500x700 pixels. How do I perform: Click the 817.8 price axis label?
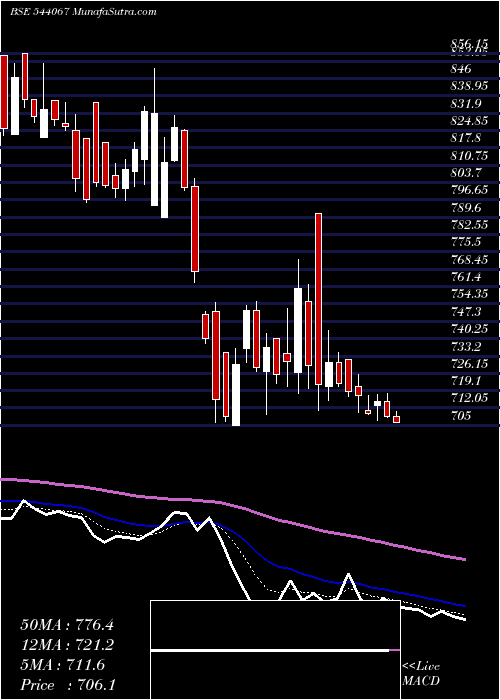[x=467, y=138]
